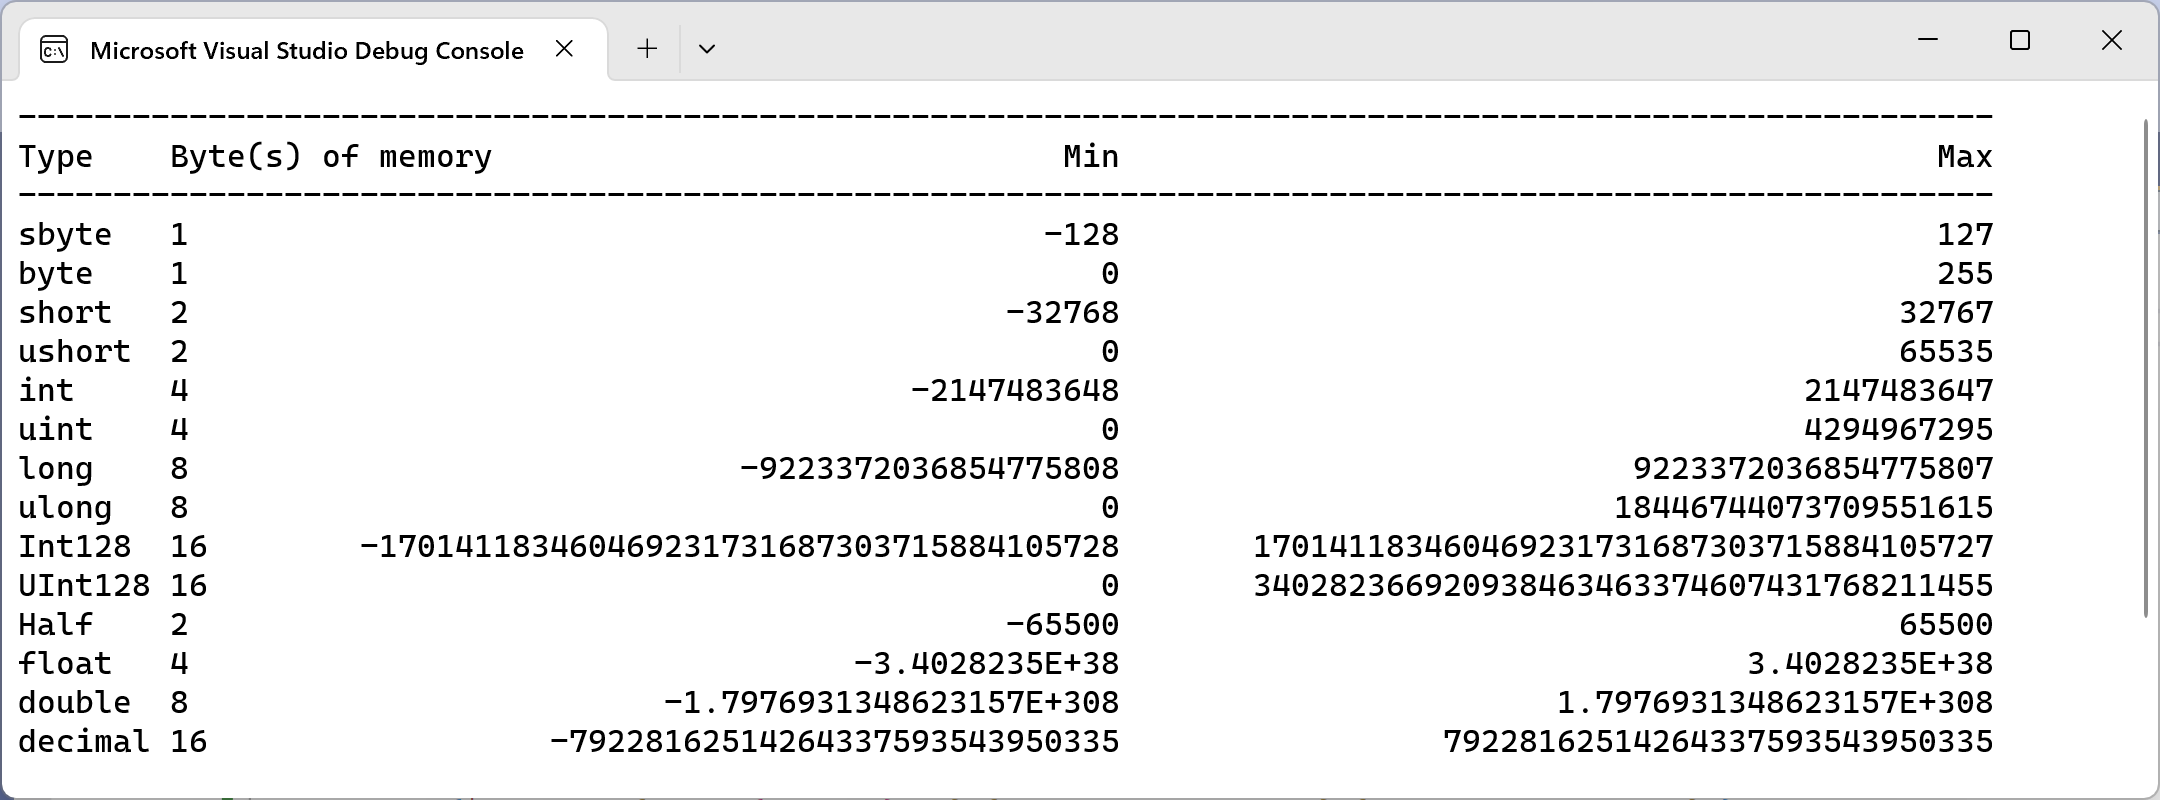Maximize the terminal window
The image size is (2160, 800).
tap(2020, 40)
